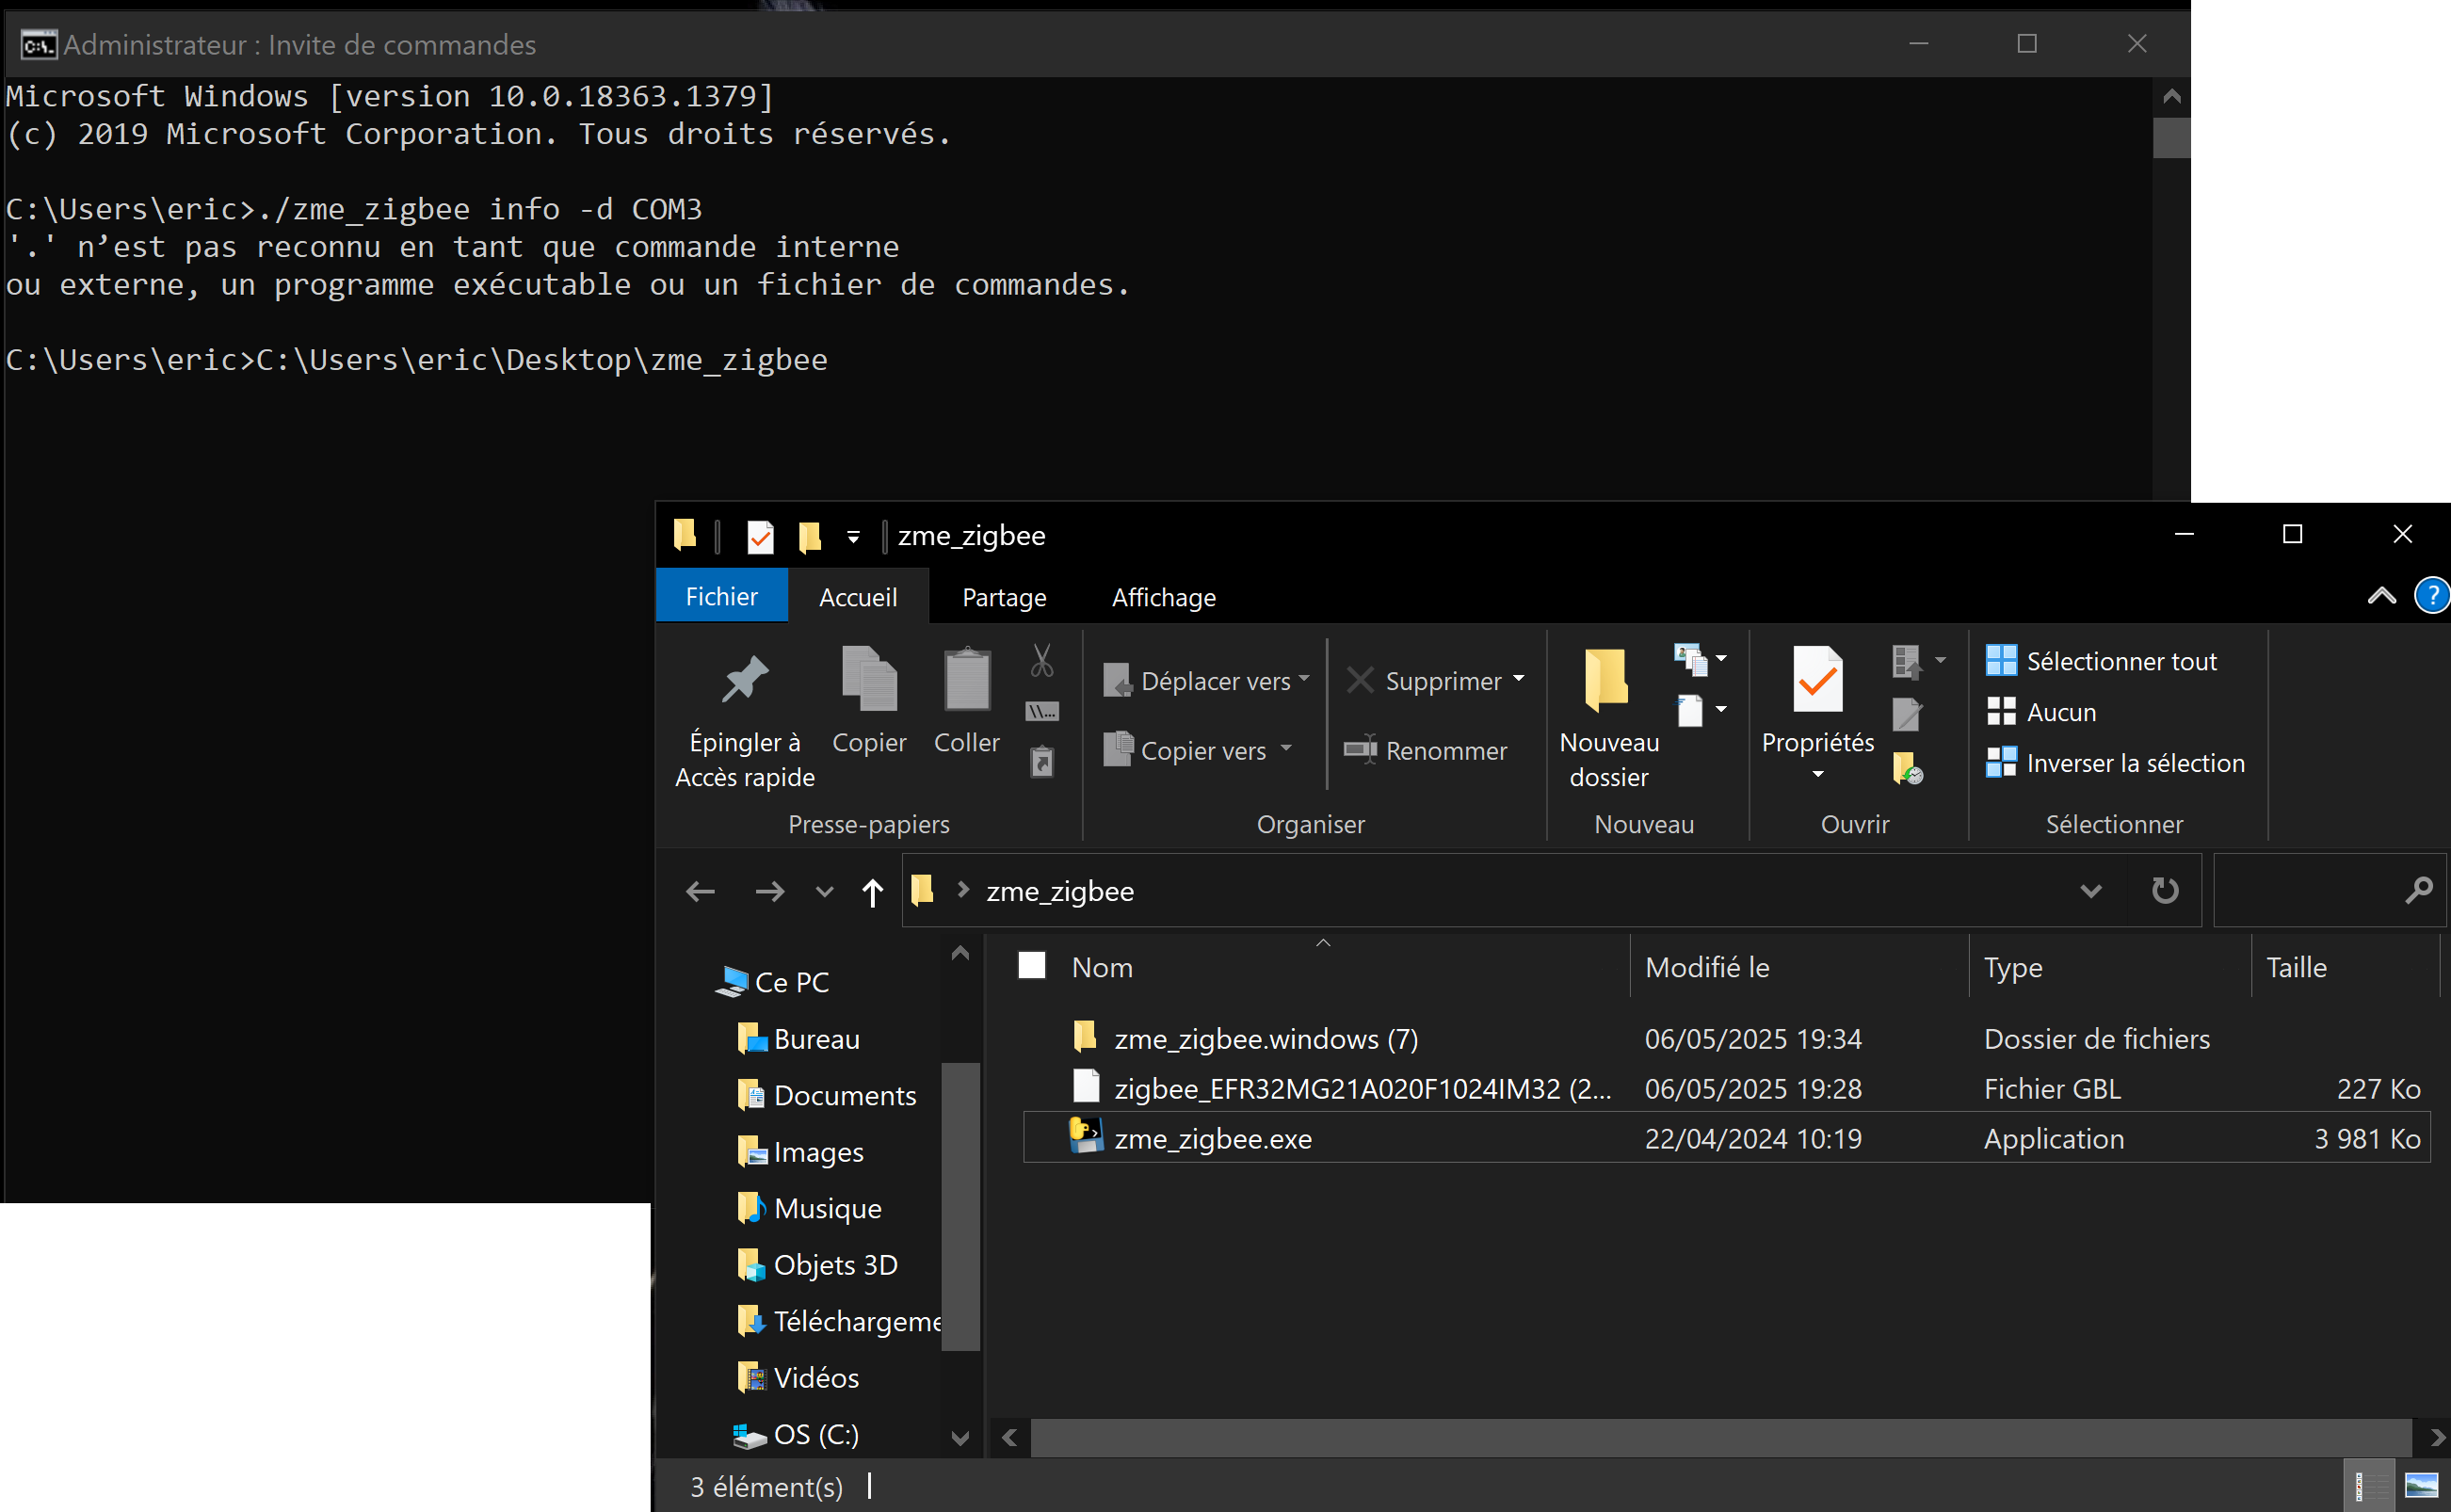This screenshot has height=1512, width=2451.
Task: Click the refresh icon beside address bar
Action: [2165, 890]
